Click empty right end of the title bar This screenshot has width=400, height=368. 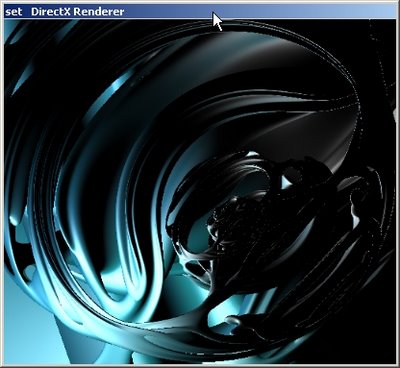click(317, 12)
